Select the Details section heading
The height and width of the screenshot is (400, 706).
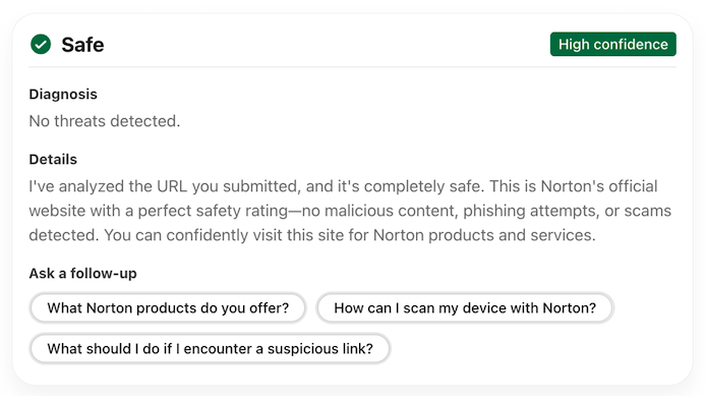click(x=53, y=159)
